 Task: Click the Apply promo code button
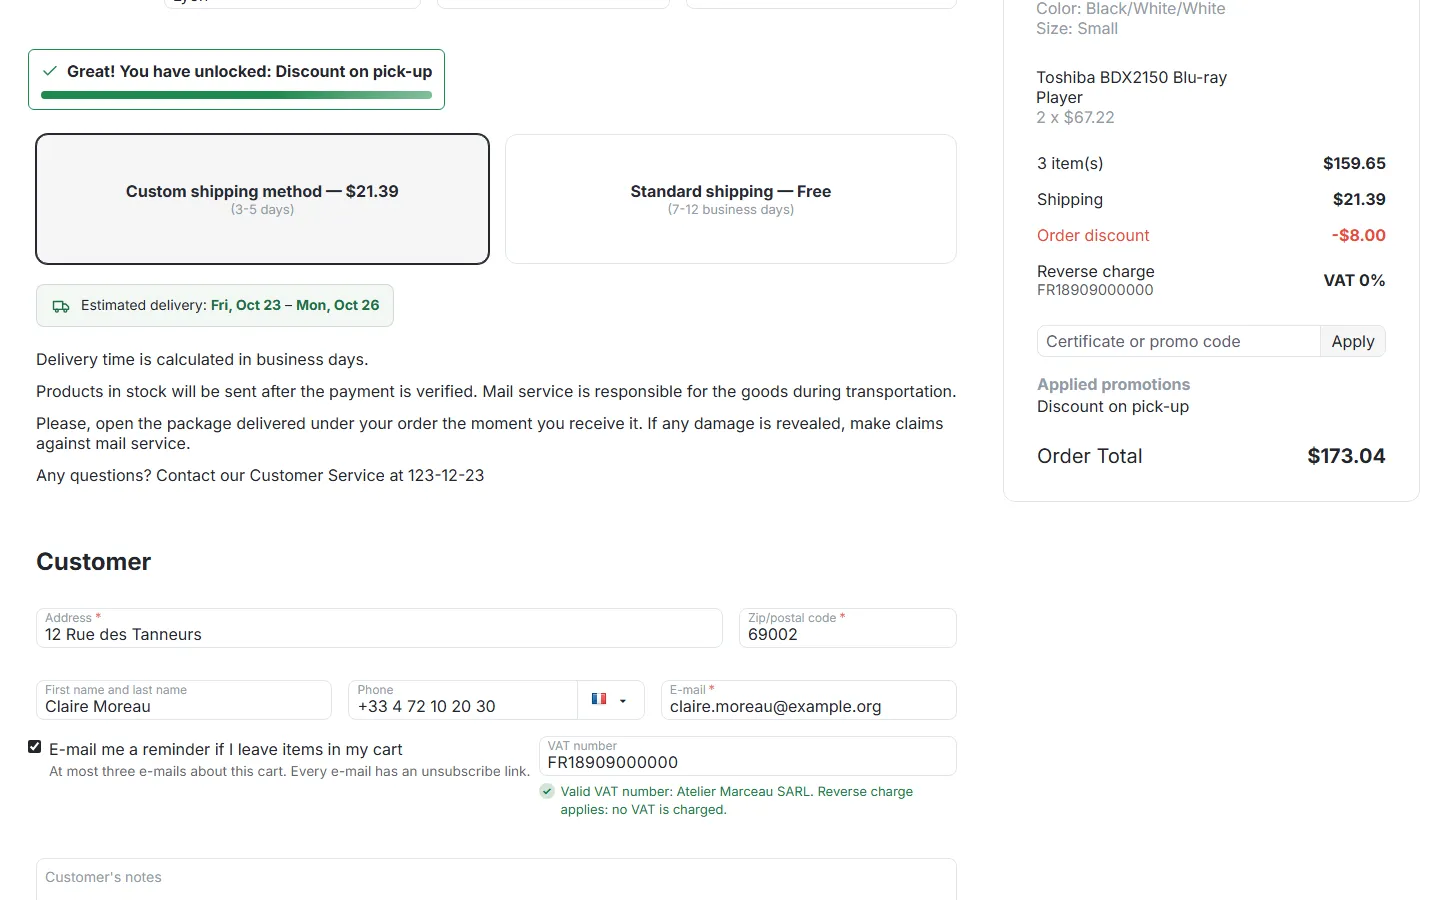point(1353,341)
